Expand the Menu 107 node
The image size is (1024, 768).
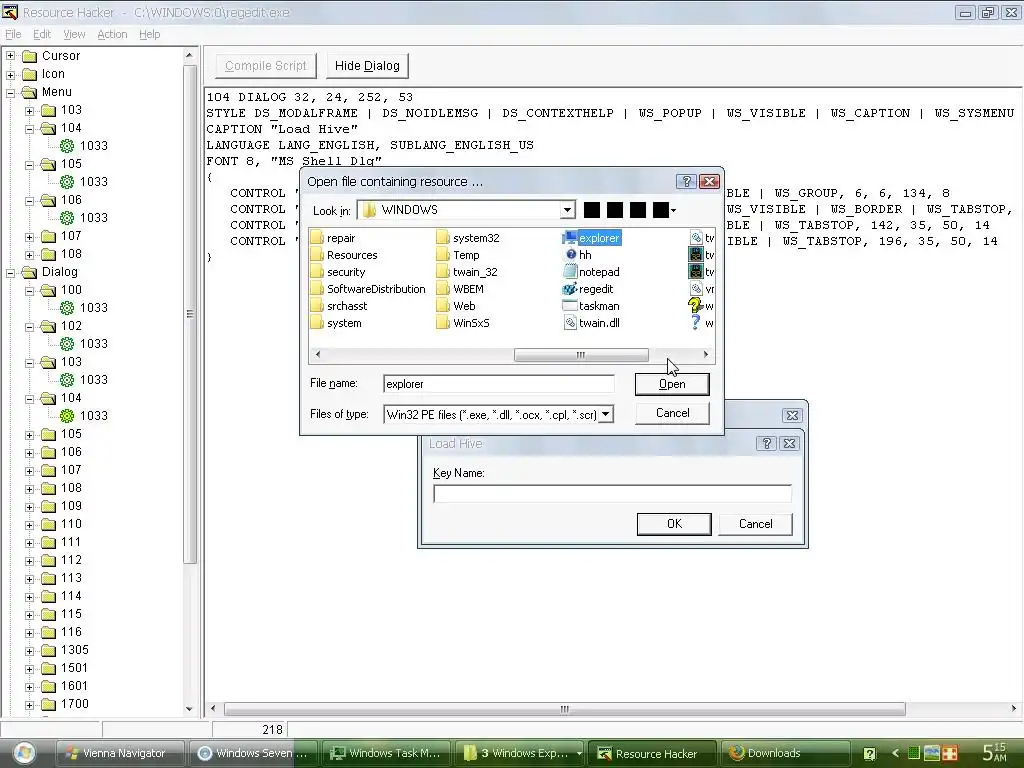[x=29, y=236]
